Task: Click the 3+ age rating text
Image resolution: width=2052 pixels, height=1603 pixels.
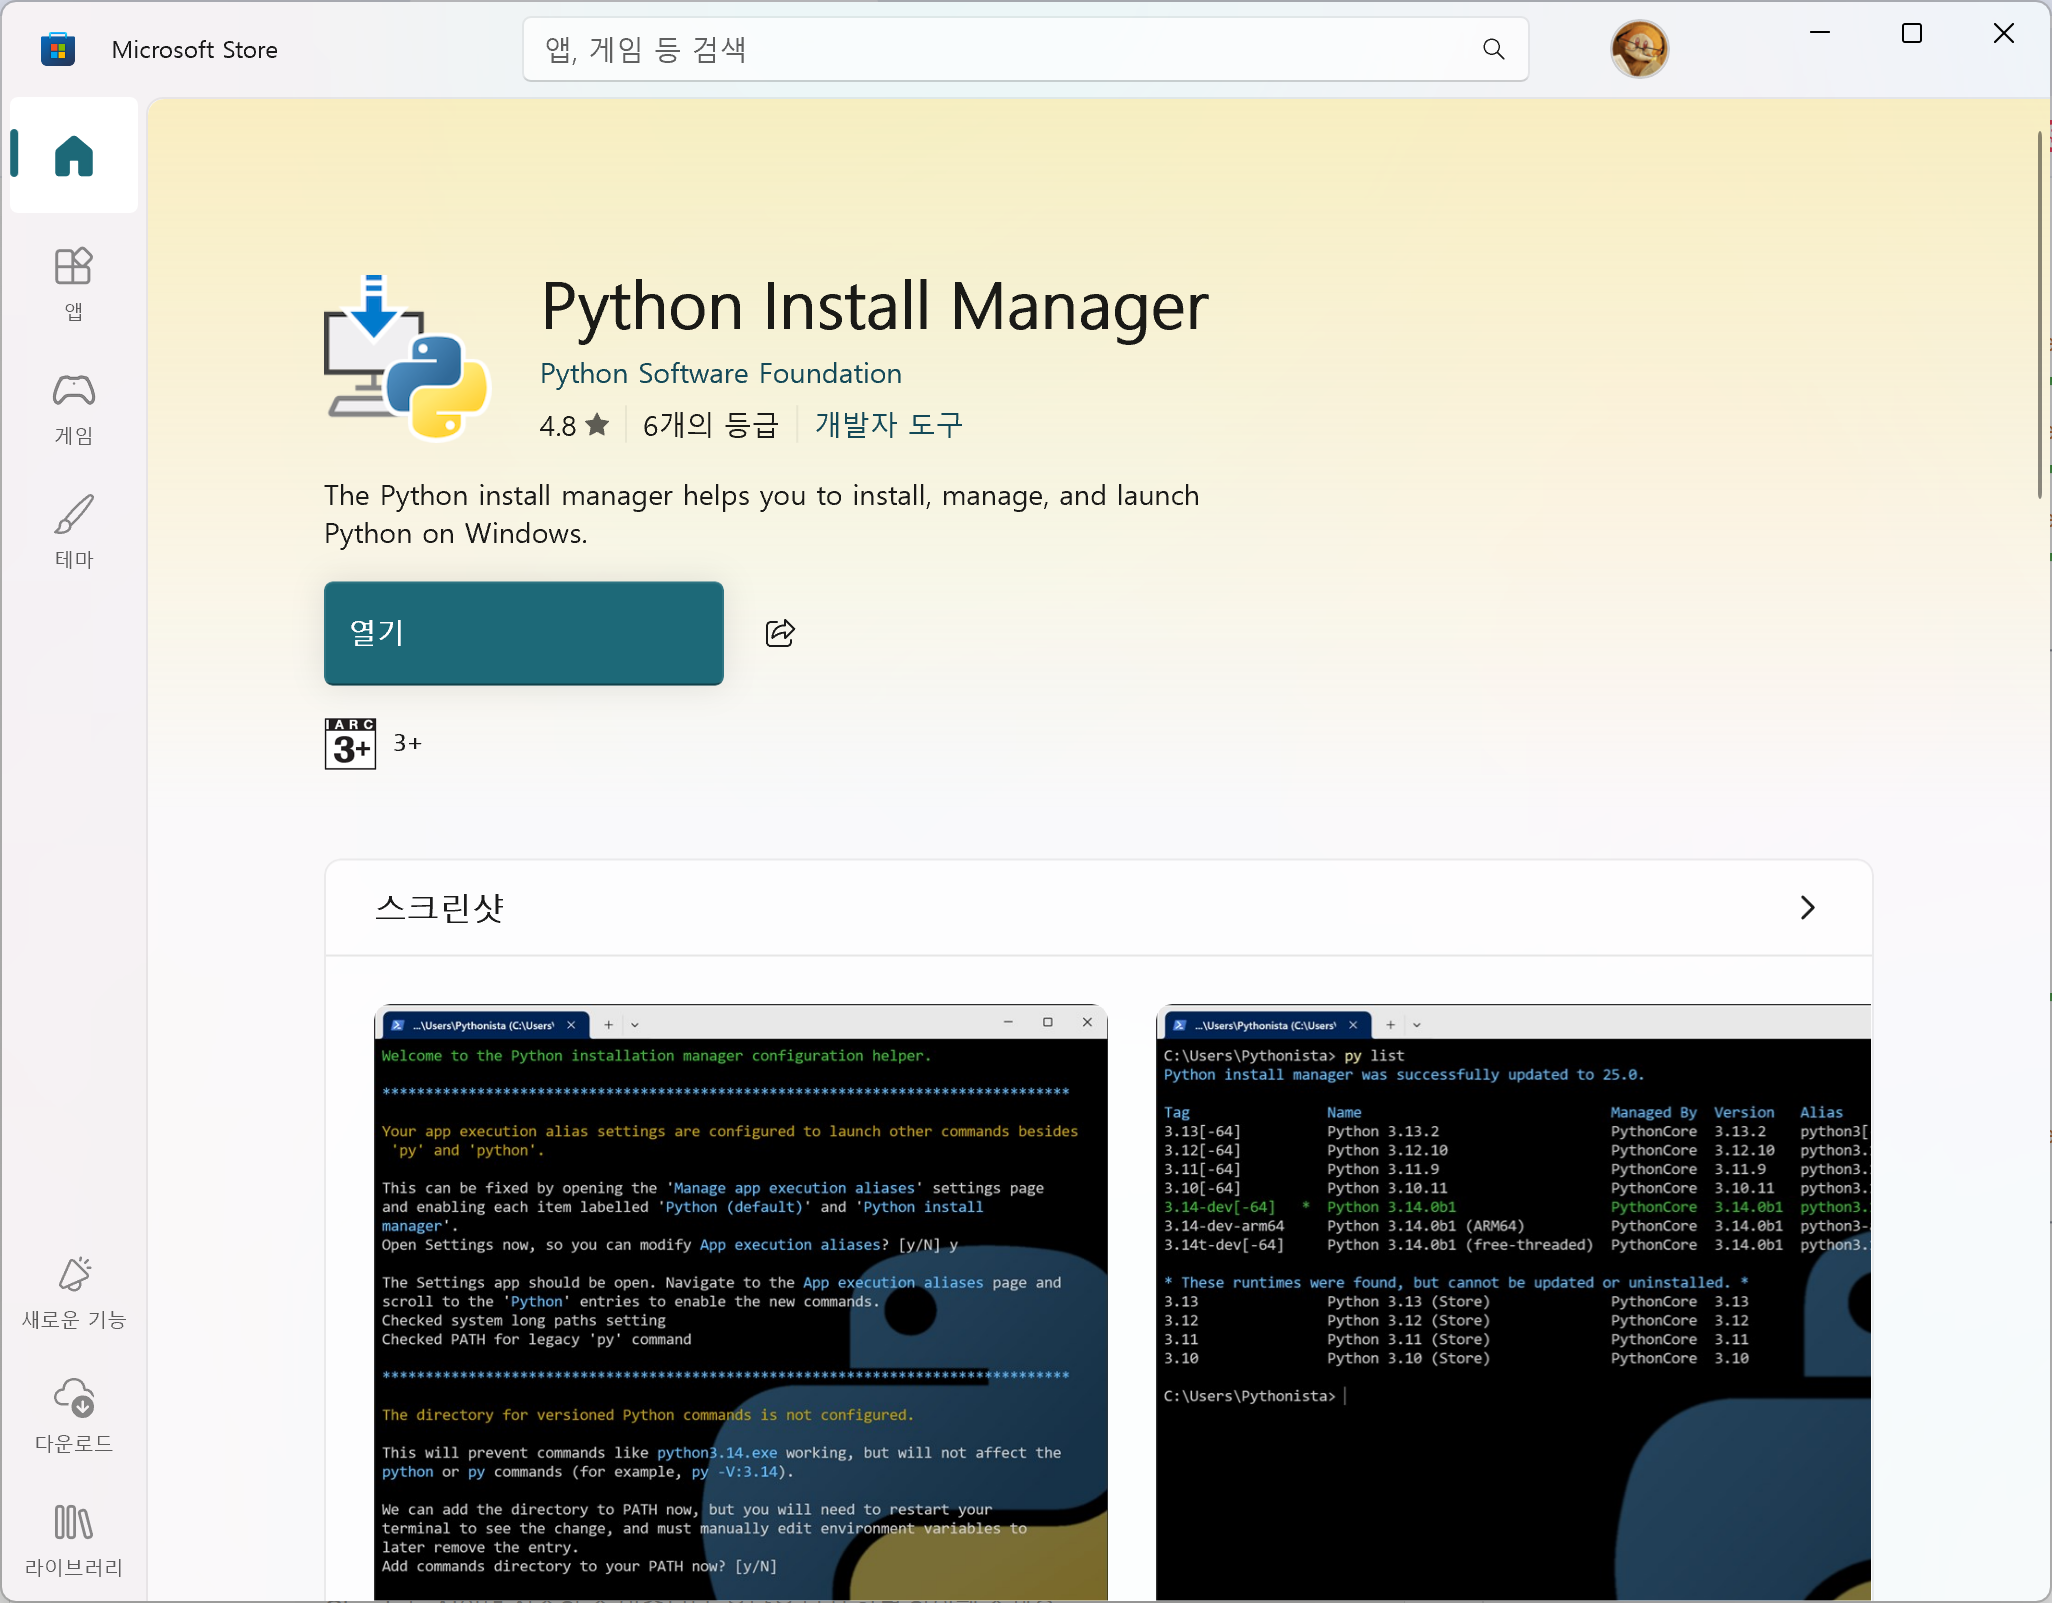Action: pos(407,743)
